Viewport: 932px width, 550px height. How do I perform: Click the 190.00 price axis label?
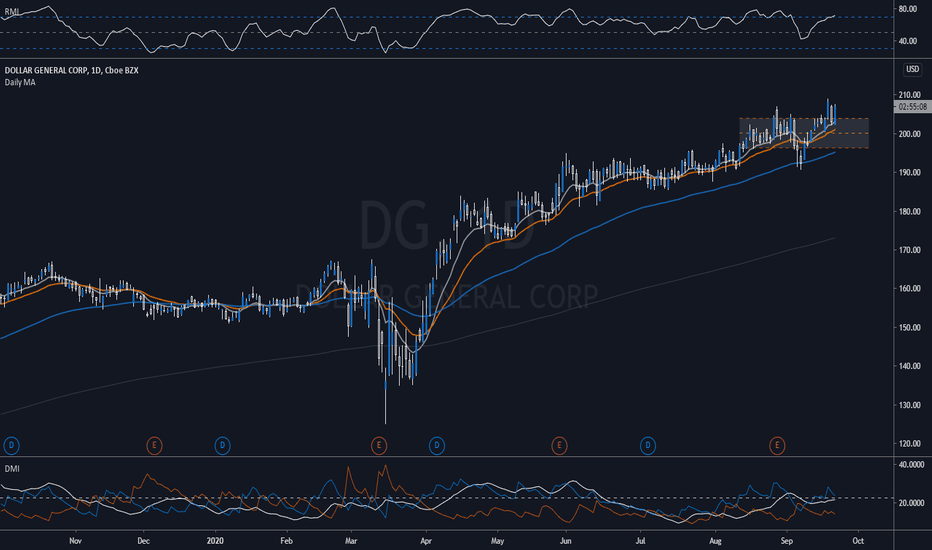[909, 172]
